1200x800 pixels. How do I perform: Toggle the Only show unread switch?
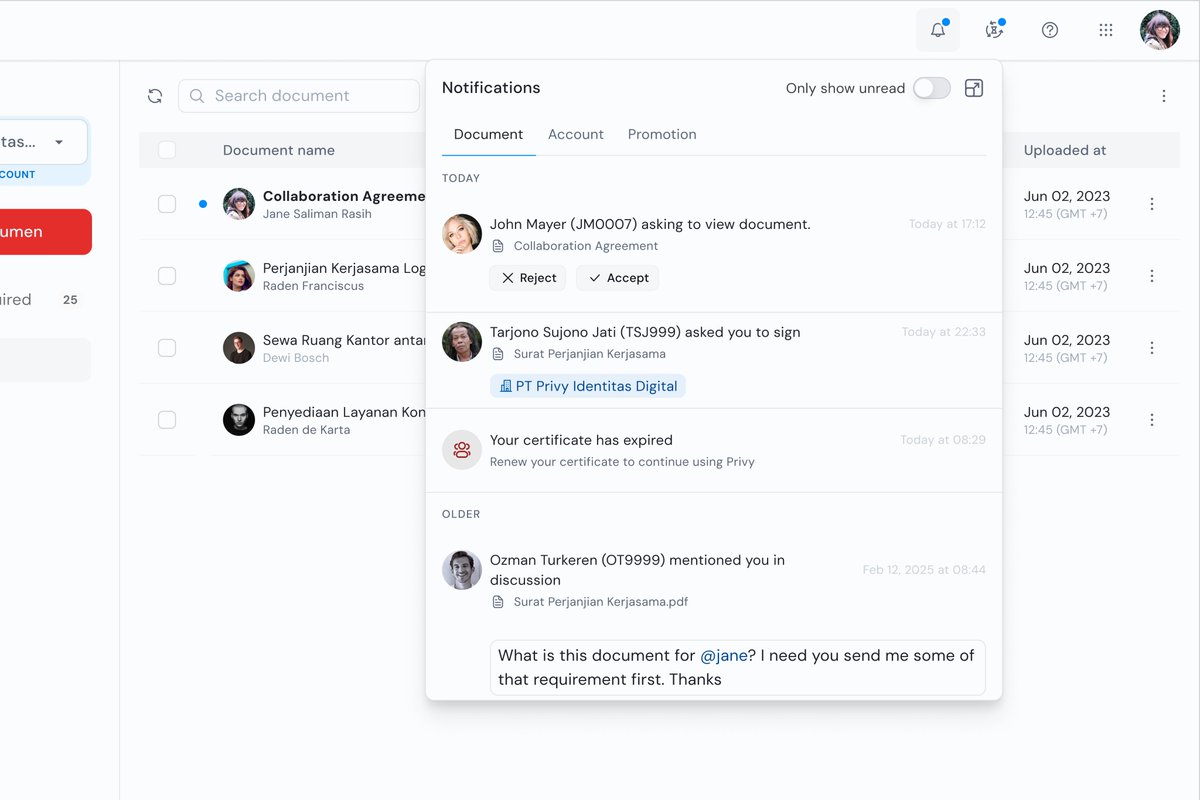click(x=932, y=88)
